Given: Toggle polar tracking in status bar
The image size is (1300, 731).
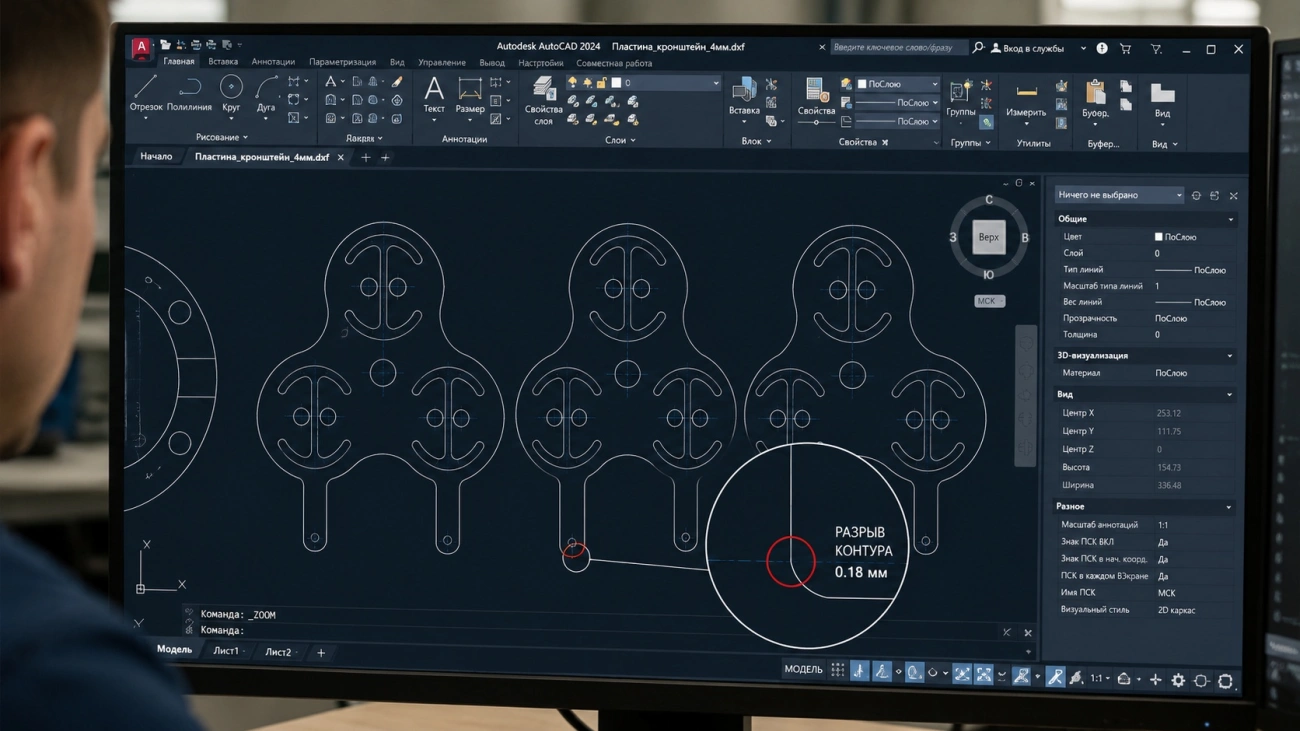Looking at the screenshot, I should [x=882, y=671].
